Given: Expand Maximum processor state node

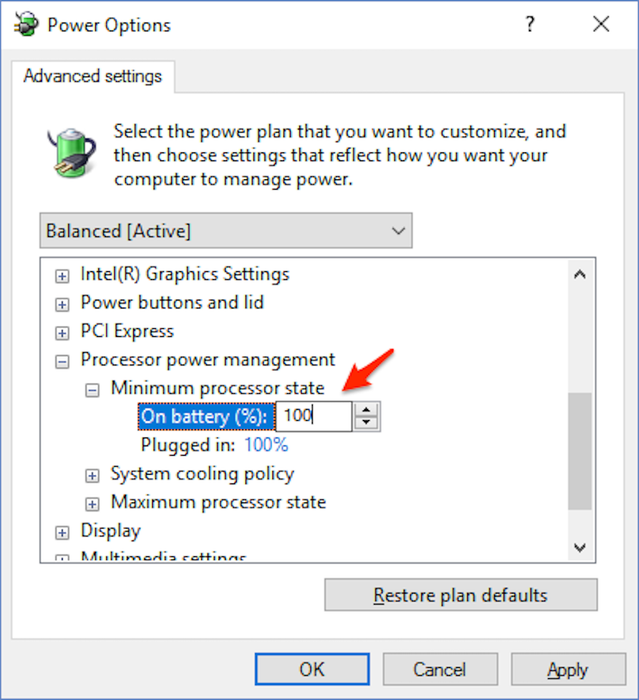Looking at the screenshot, I should [93, 503].
